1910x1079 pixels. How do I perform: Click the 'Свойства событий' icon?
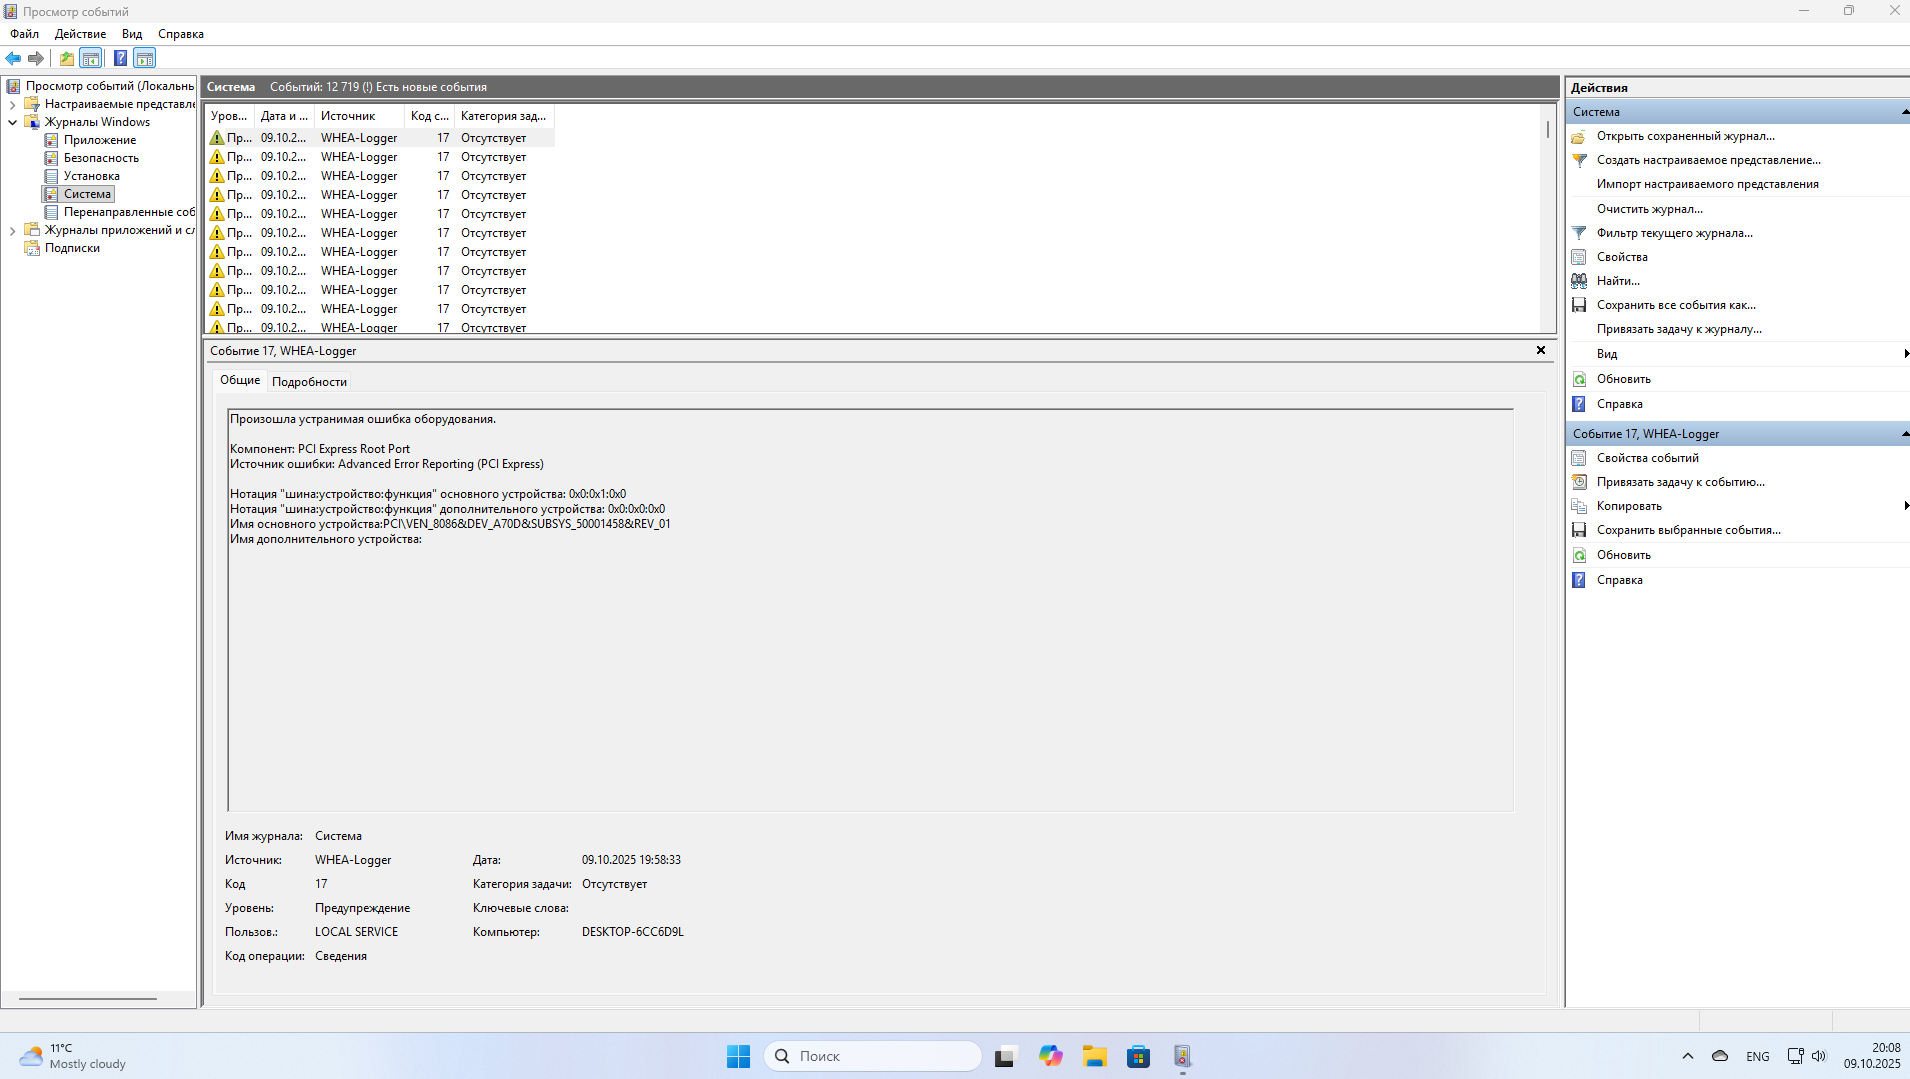coord(1579,458)
